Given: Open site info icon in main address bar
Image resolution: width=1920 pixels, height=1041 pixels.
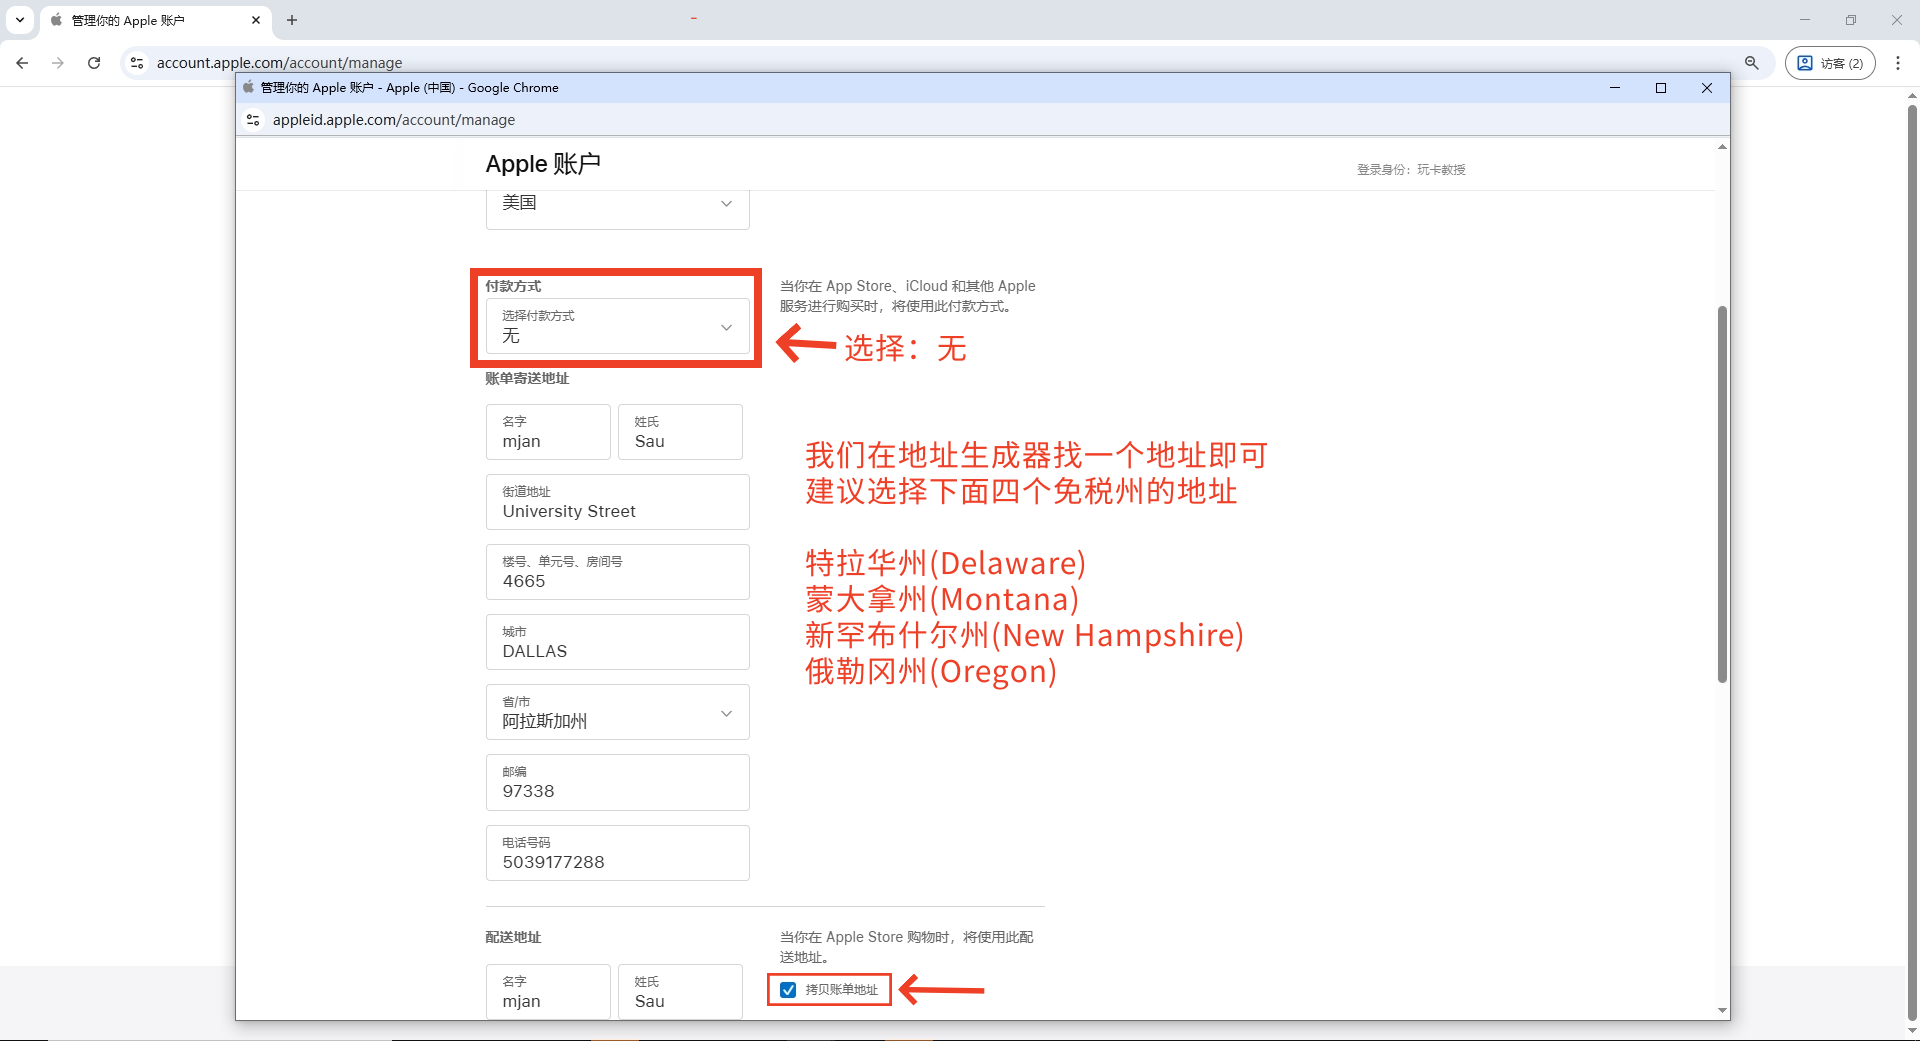Looking at the screenshot, I should pyautogui.click(x=137, y=63).
